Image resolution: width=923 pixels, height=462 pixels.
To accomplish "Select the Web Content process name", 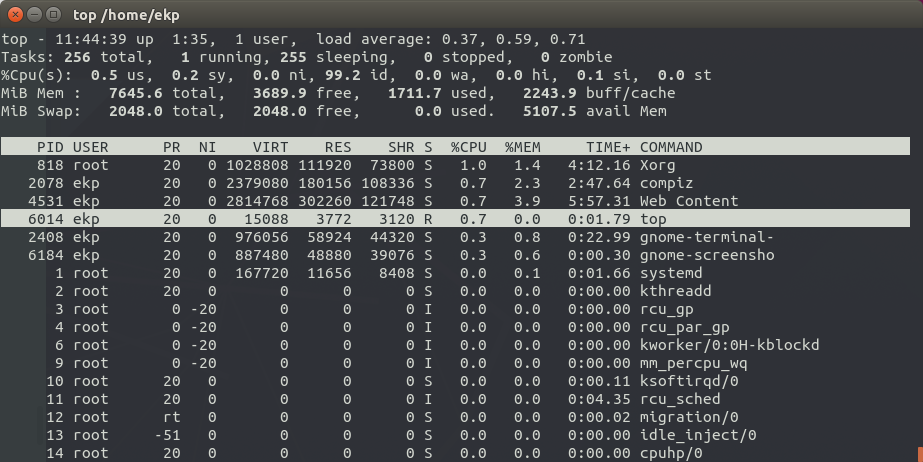I will point(689,201).
